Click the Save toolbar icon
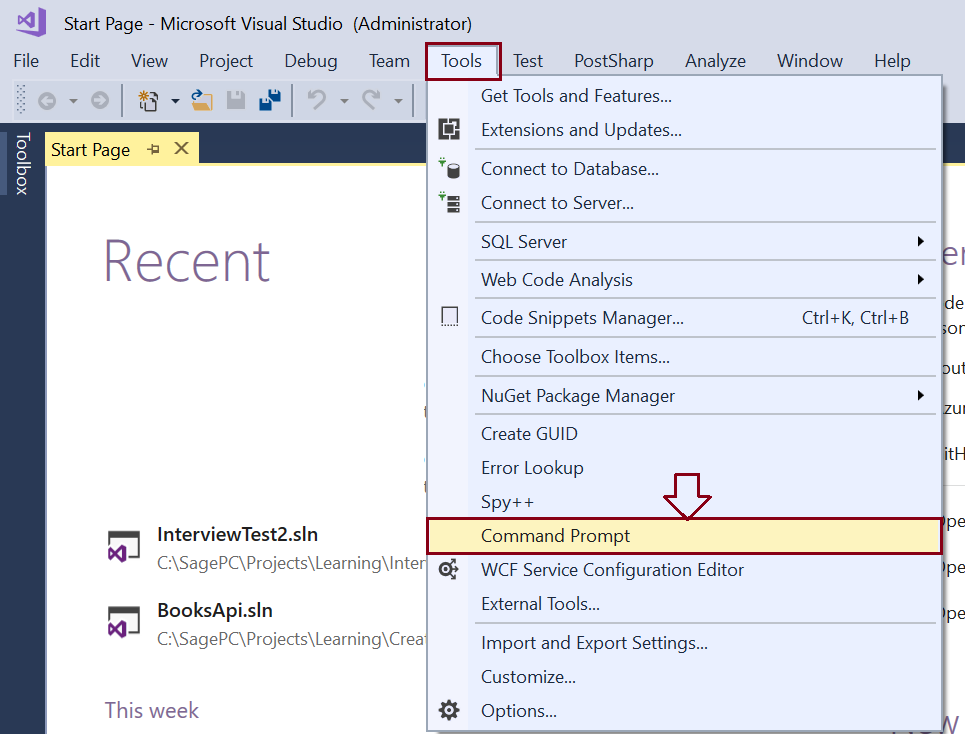 click(236, 100)
